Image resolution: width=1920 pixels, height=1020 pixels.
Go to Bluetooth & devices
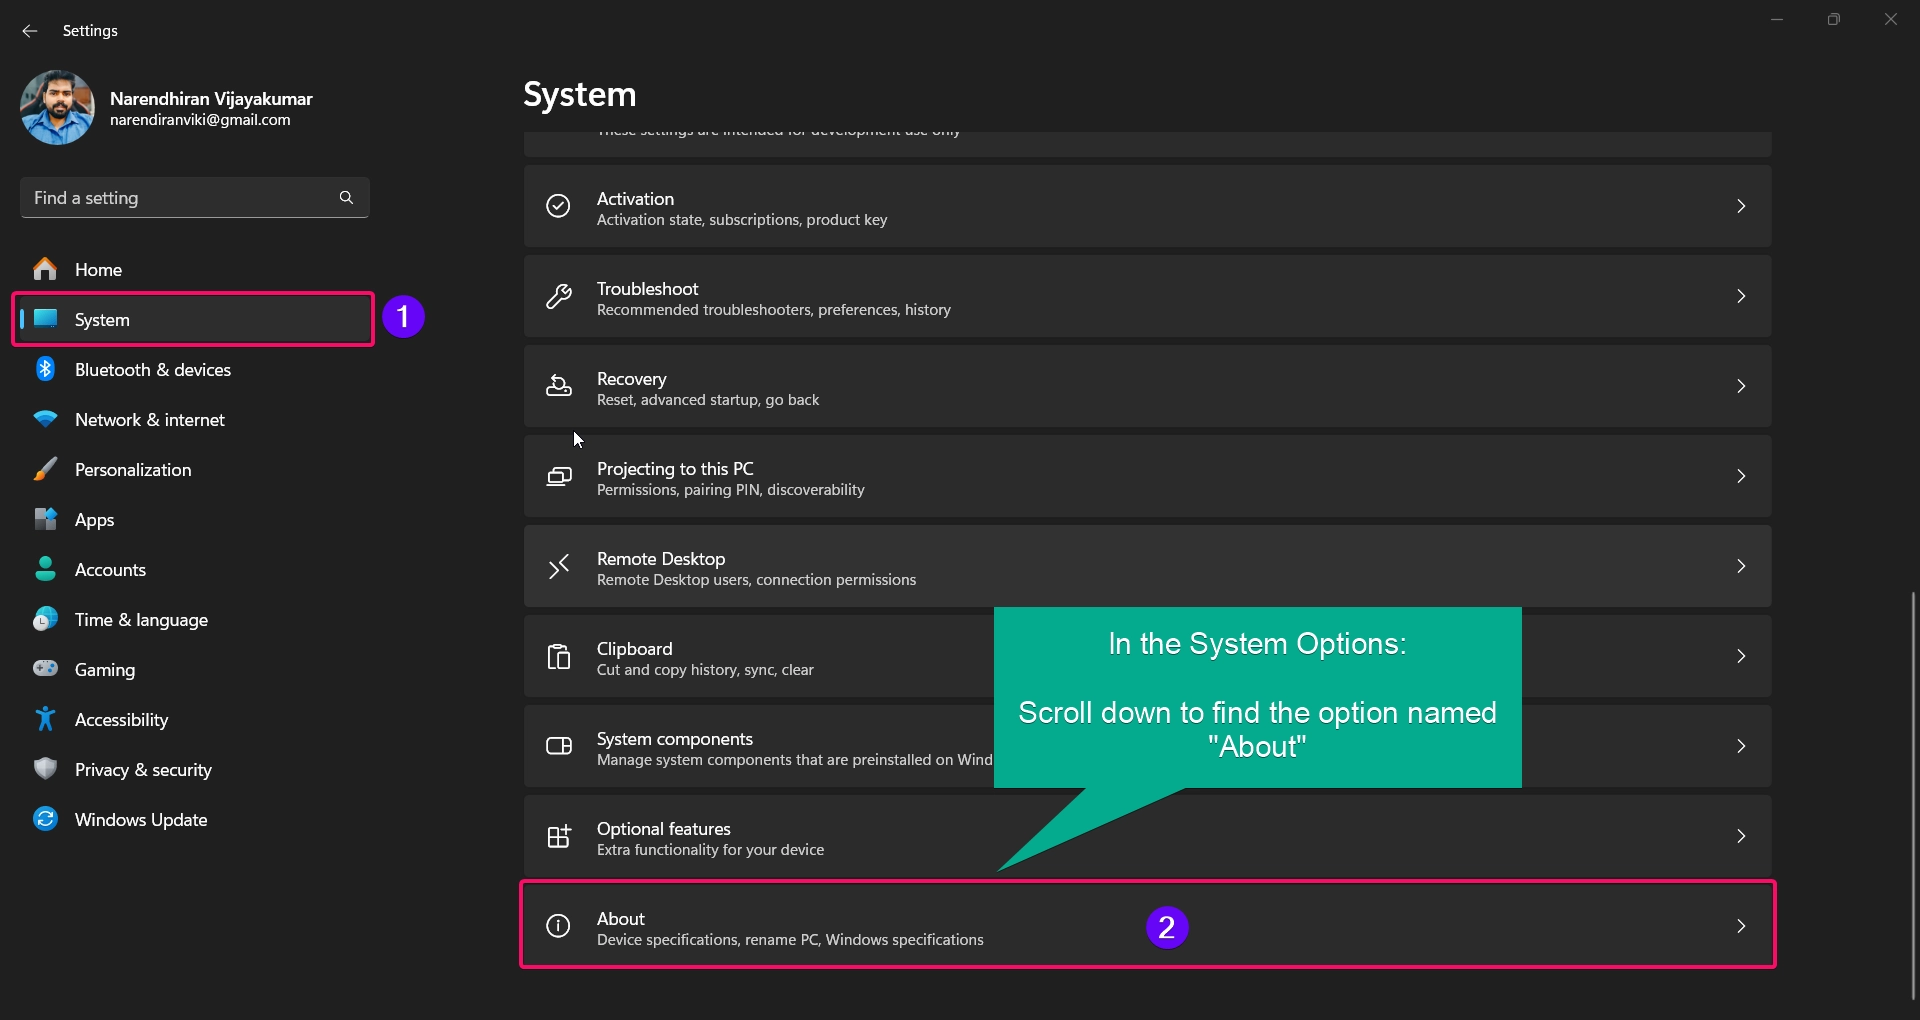(195, 370)
